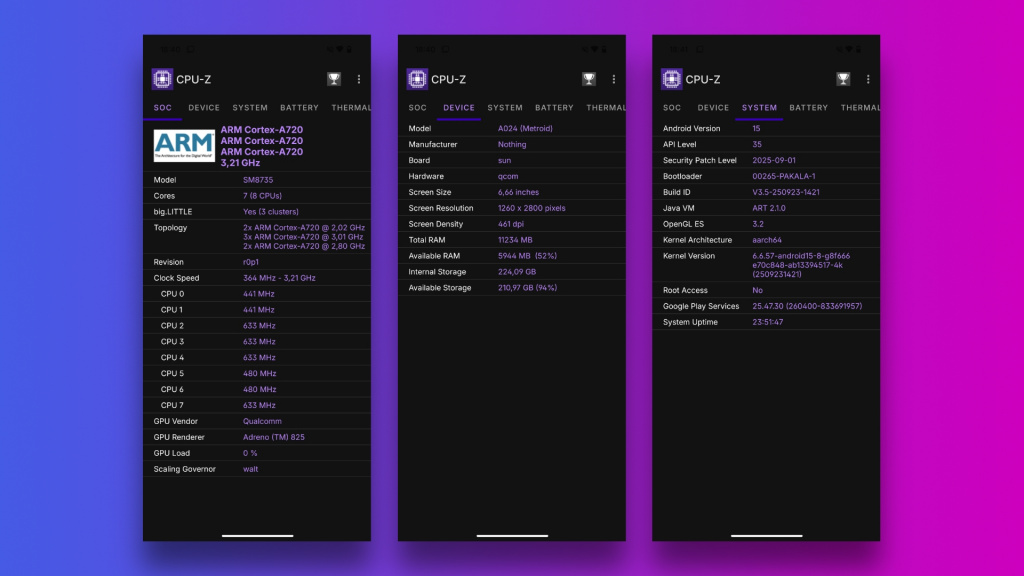Viewport: 1024px width, 576px height.
Task: Open THERMAL tab in right phone
Action: pyautogui.click(x=859, y=108)
